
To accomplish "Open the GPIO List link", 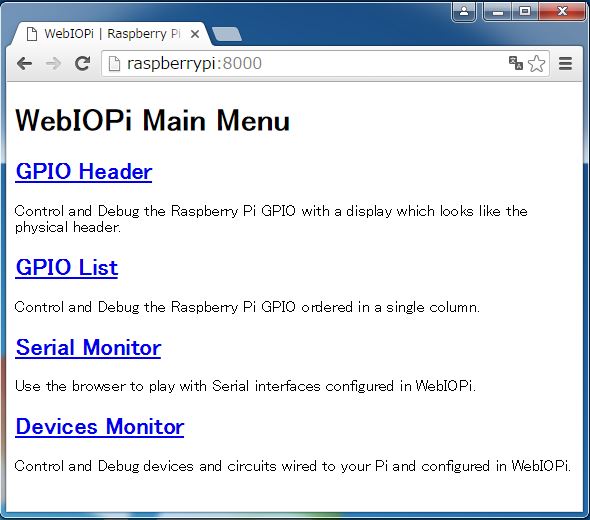I will [x=67, y=268].
